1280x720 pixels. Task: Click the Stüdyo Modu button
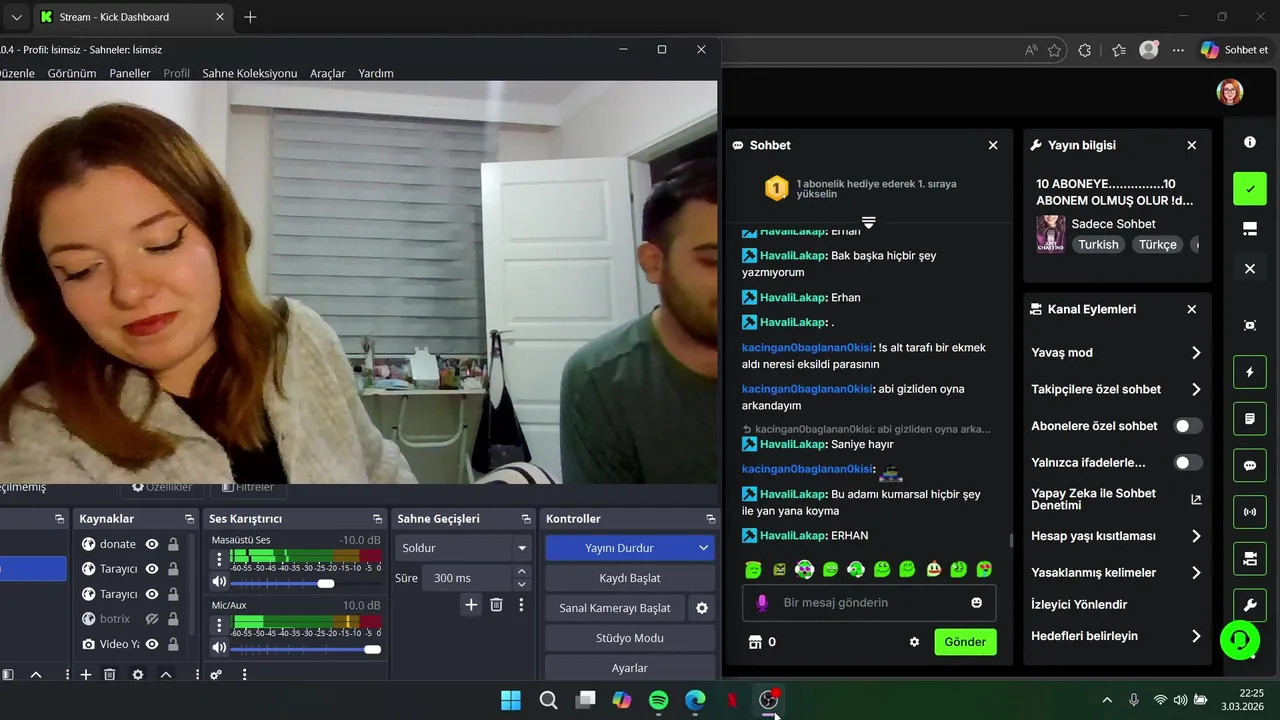click(x=629, y=638)
